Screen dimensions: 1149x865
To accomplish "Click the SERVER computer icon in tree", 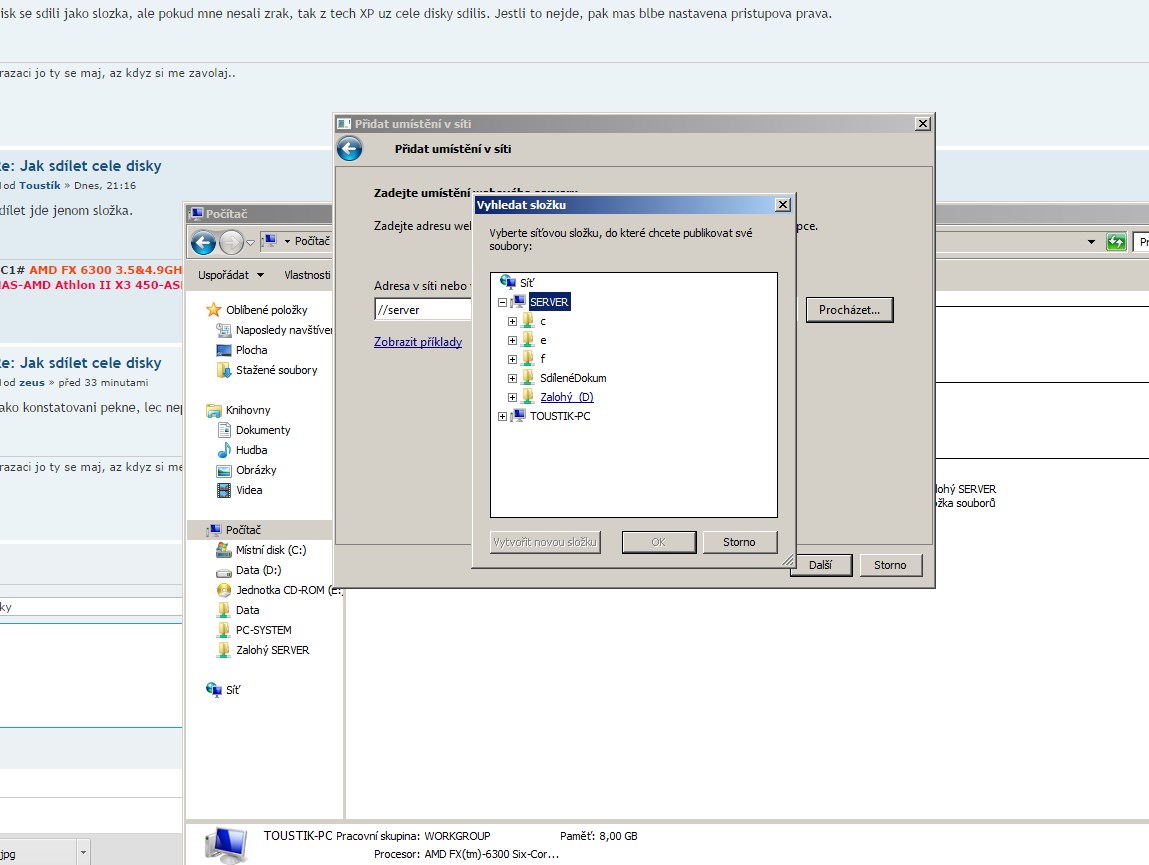I will coord(518,301).
